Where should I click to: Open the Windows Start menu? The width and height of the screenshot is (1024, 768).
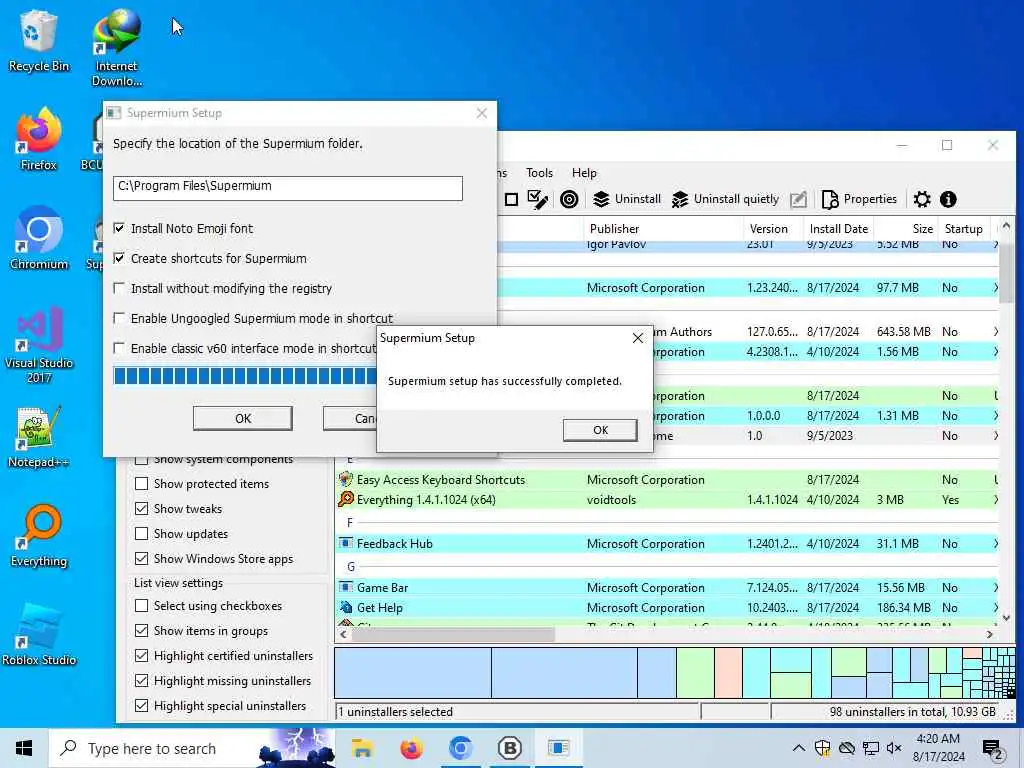(x=24, y=748)
